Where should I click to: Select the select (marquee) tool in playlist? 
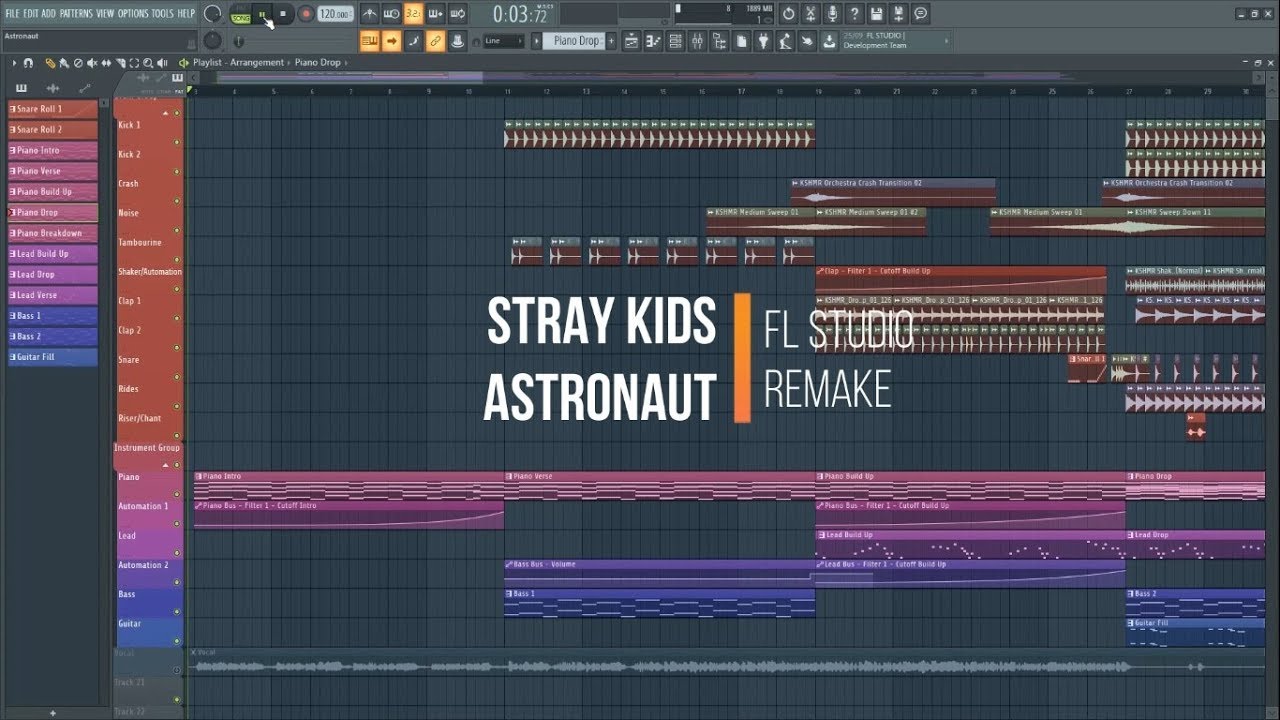[x=134, y=62]
